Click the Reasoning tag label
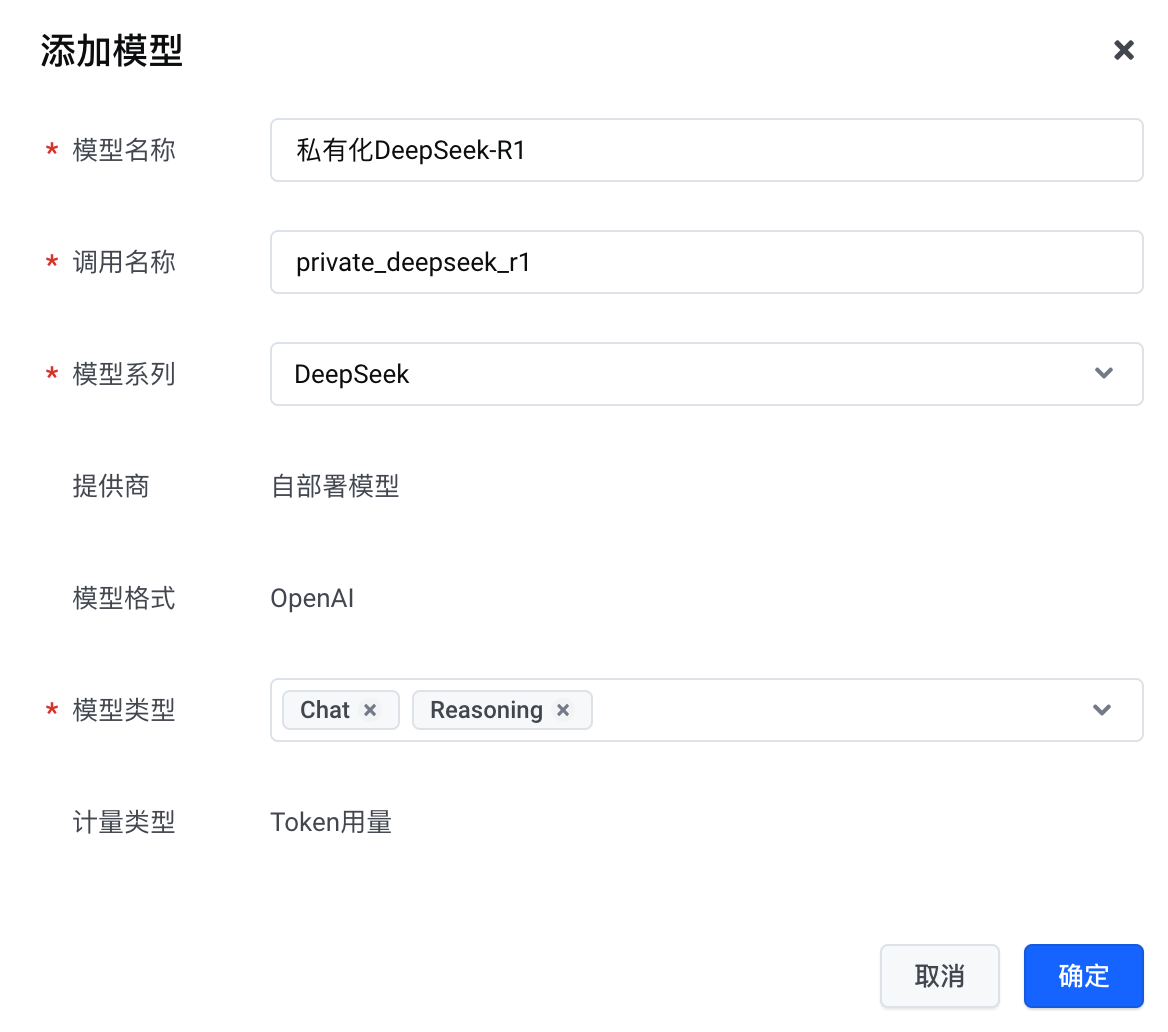 (x=486, y=710)
